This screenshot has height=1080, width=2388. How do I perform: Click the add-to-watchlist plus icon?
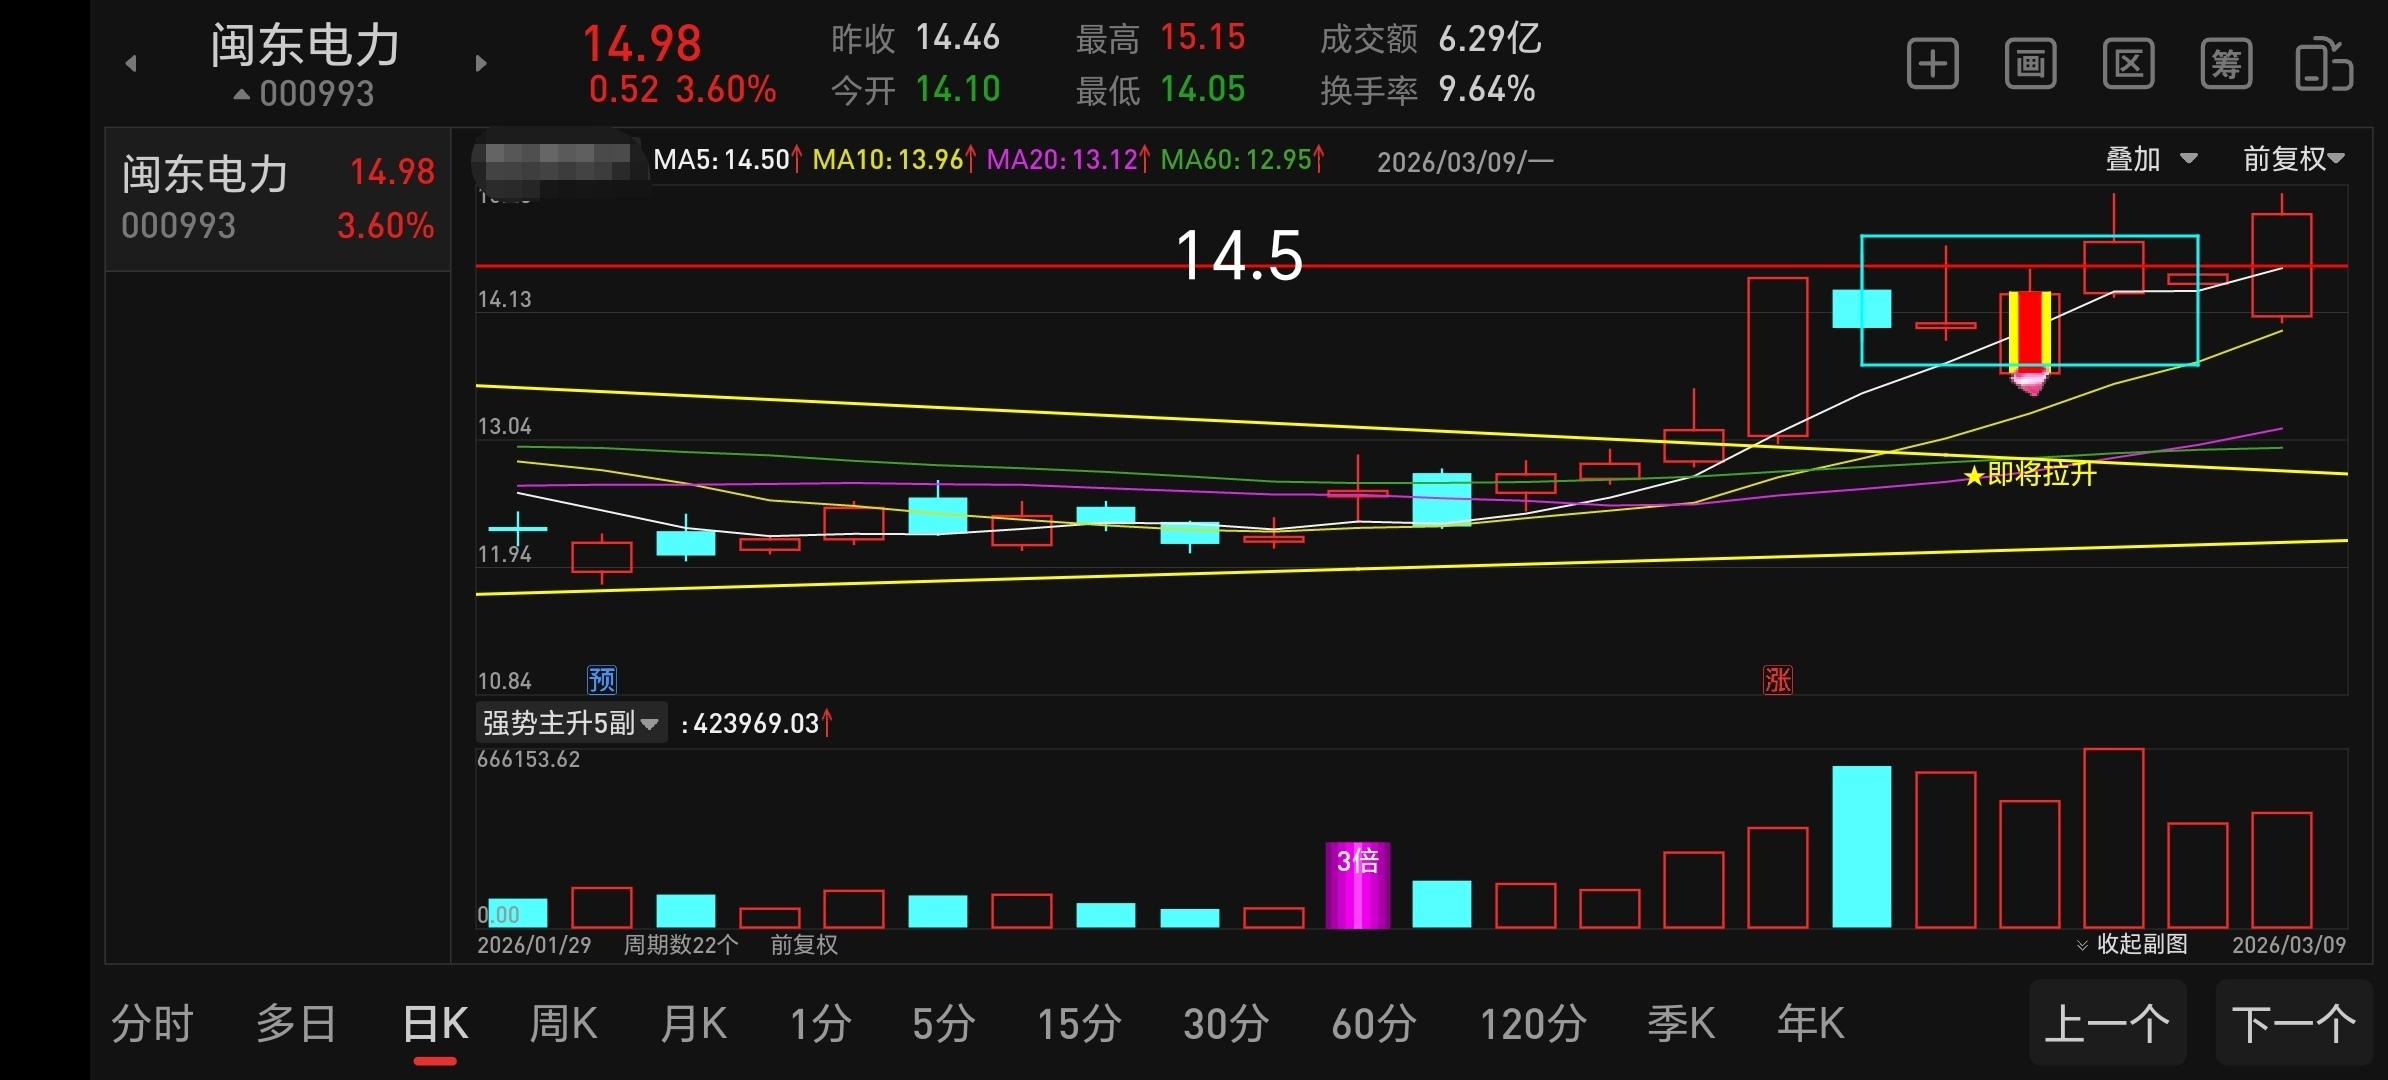tap(1932, 65)
